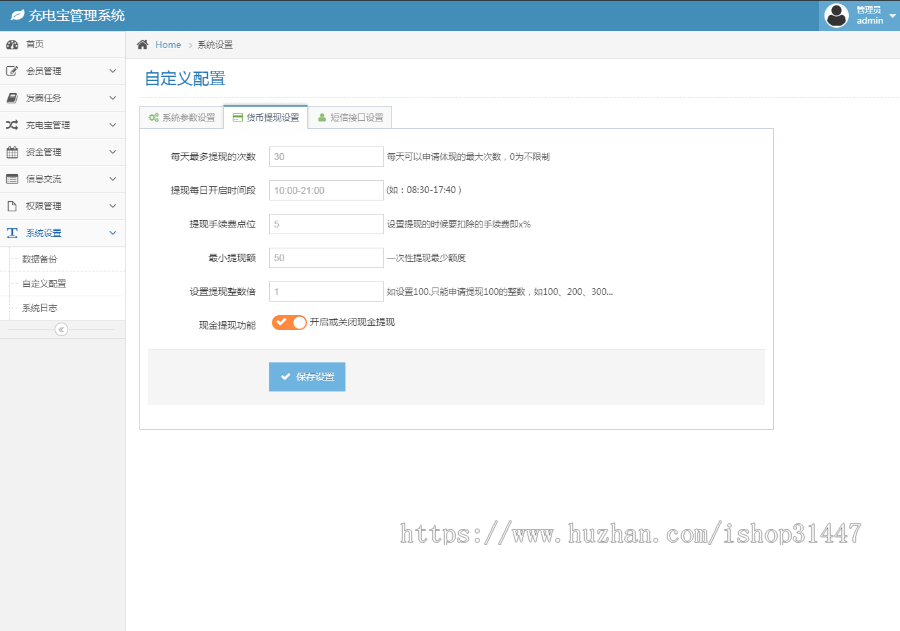Expand the 会员管理 menu chevron
The height and width of the screenshot is (631, 900).
point(112,71)
